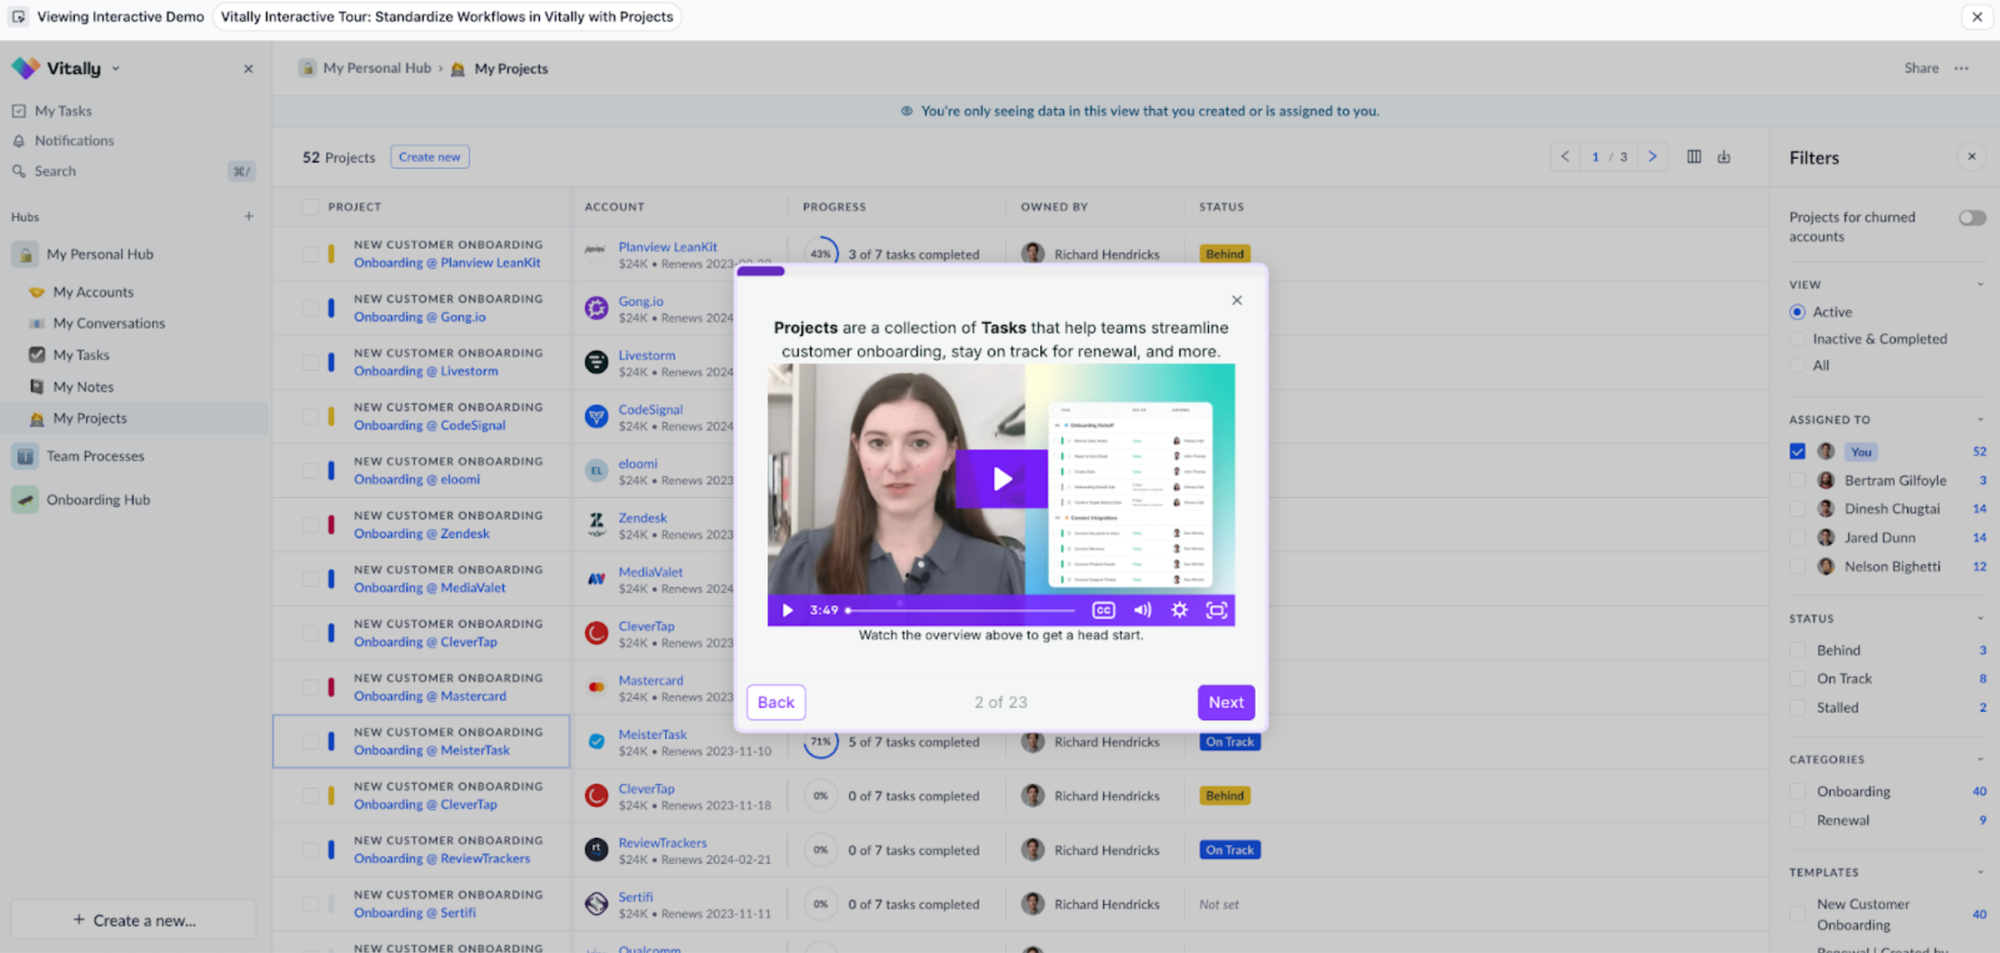
Task: Filter by Stalled status checkbox
Action: pyautogui.click(x=1797, y=708)
